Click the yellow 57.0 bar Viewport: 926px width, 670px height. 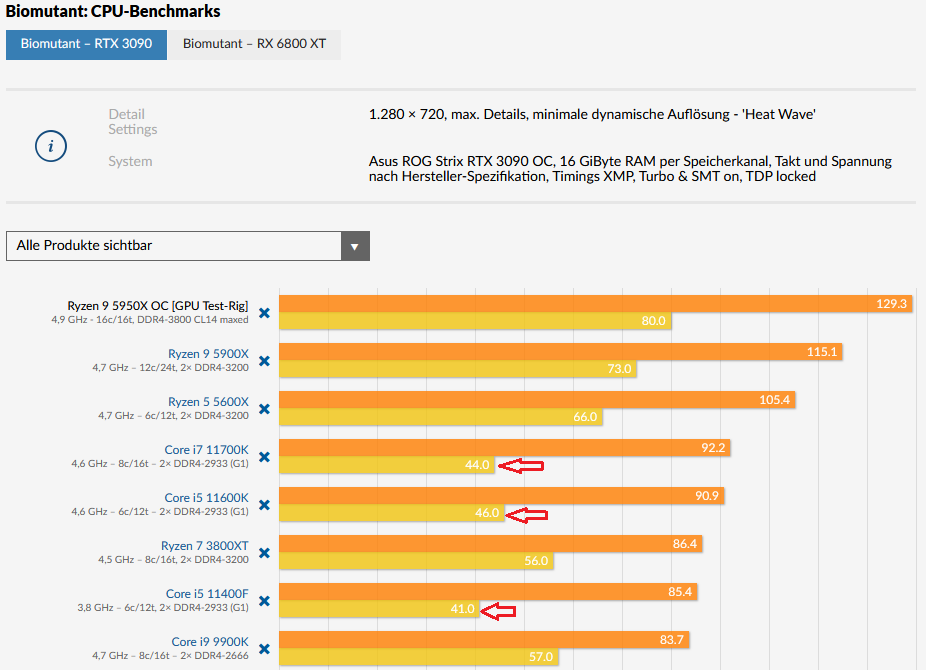click(419, 656)
